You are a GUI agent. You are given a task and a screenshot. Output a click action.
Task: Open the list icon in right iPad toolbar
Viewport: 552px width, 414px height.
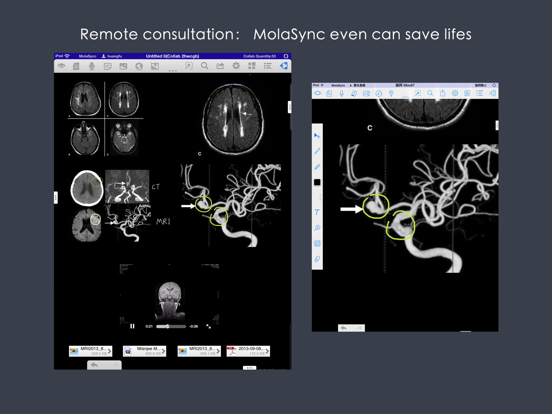coord(479,93)
